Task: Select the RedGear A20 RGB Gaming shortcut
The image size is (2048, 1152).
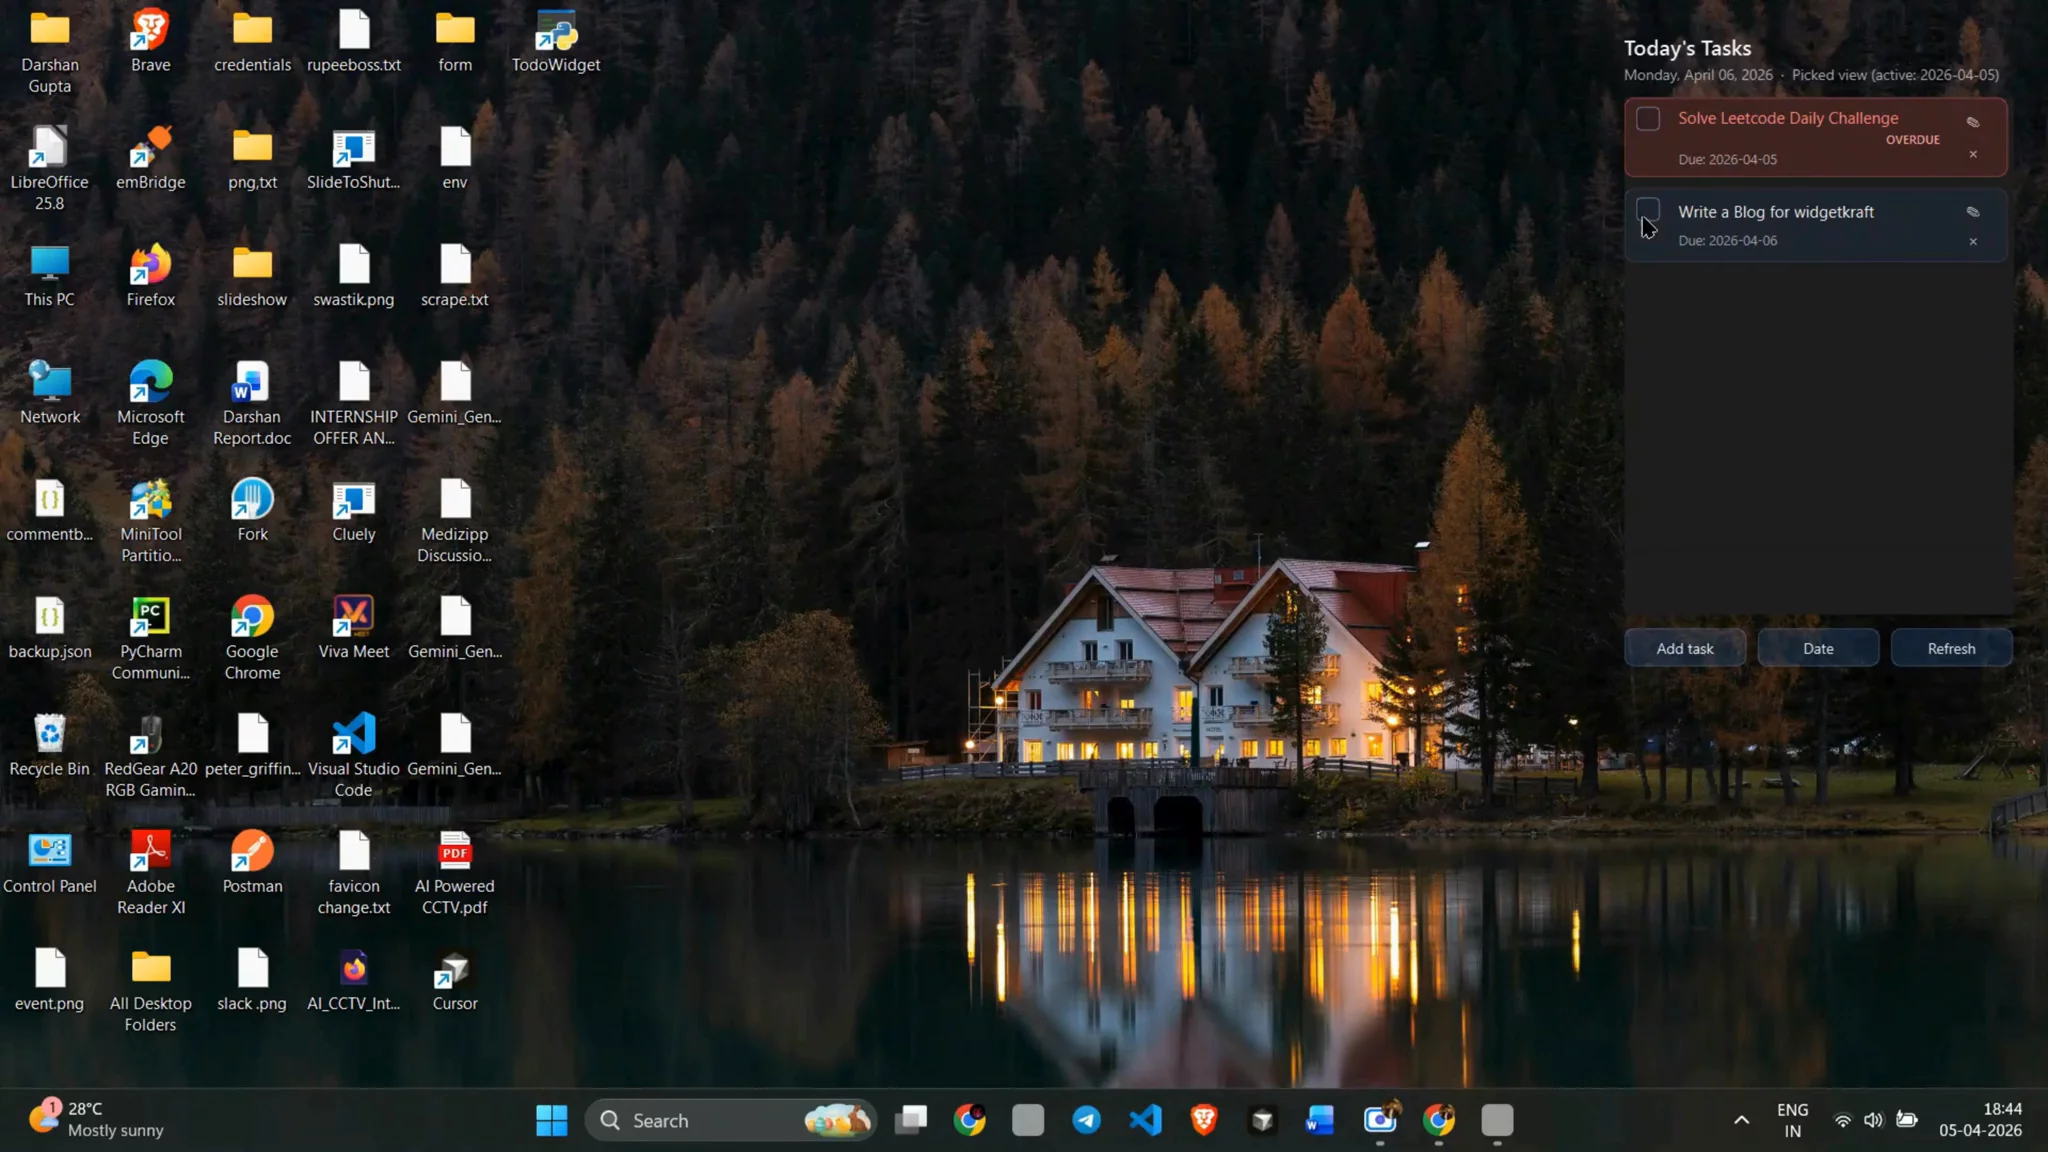Action: coord(151,756)
